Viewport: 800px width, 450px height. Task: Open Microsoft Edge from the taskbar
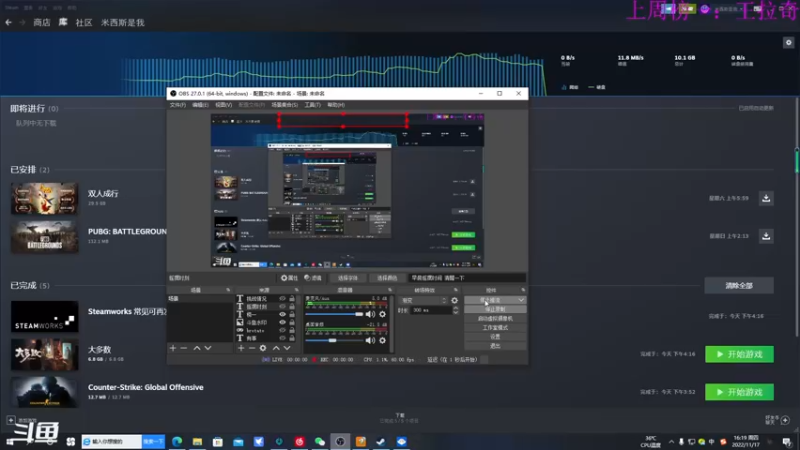coord(177,441)
